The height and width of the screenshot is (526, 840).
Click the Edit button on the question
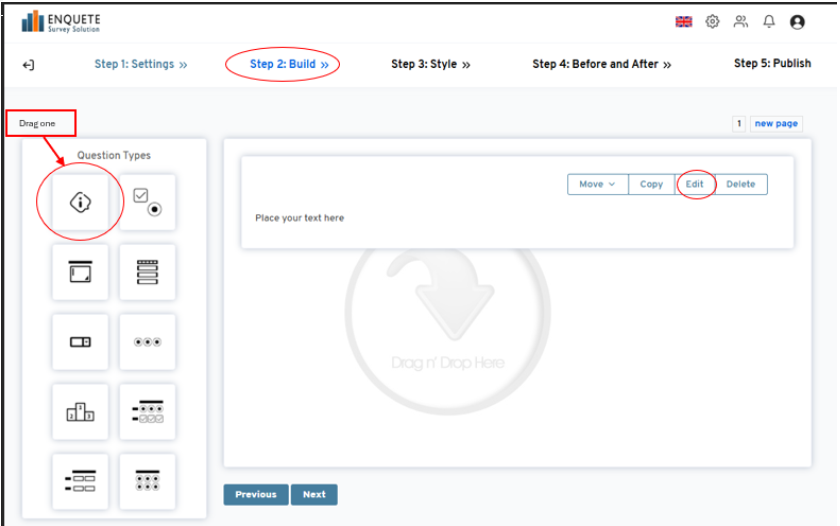click(695, 184)
